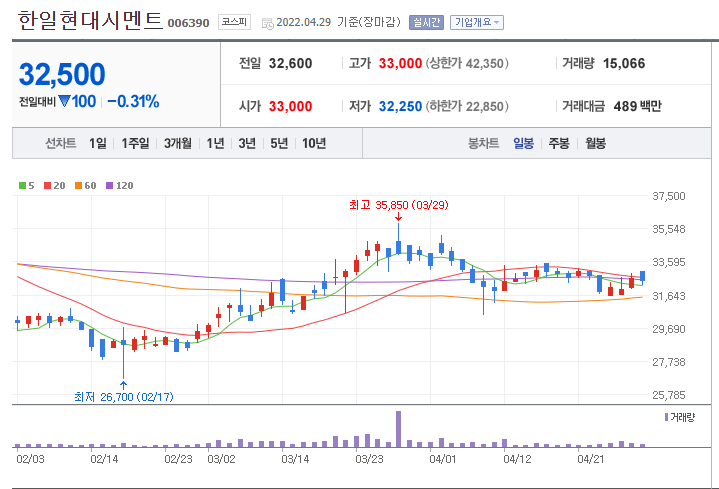
Task: Click the 코스피 market badge
Action: pyautogui.click(x=234, y=22)
